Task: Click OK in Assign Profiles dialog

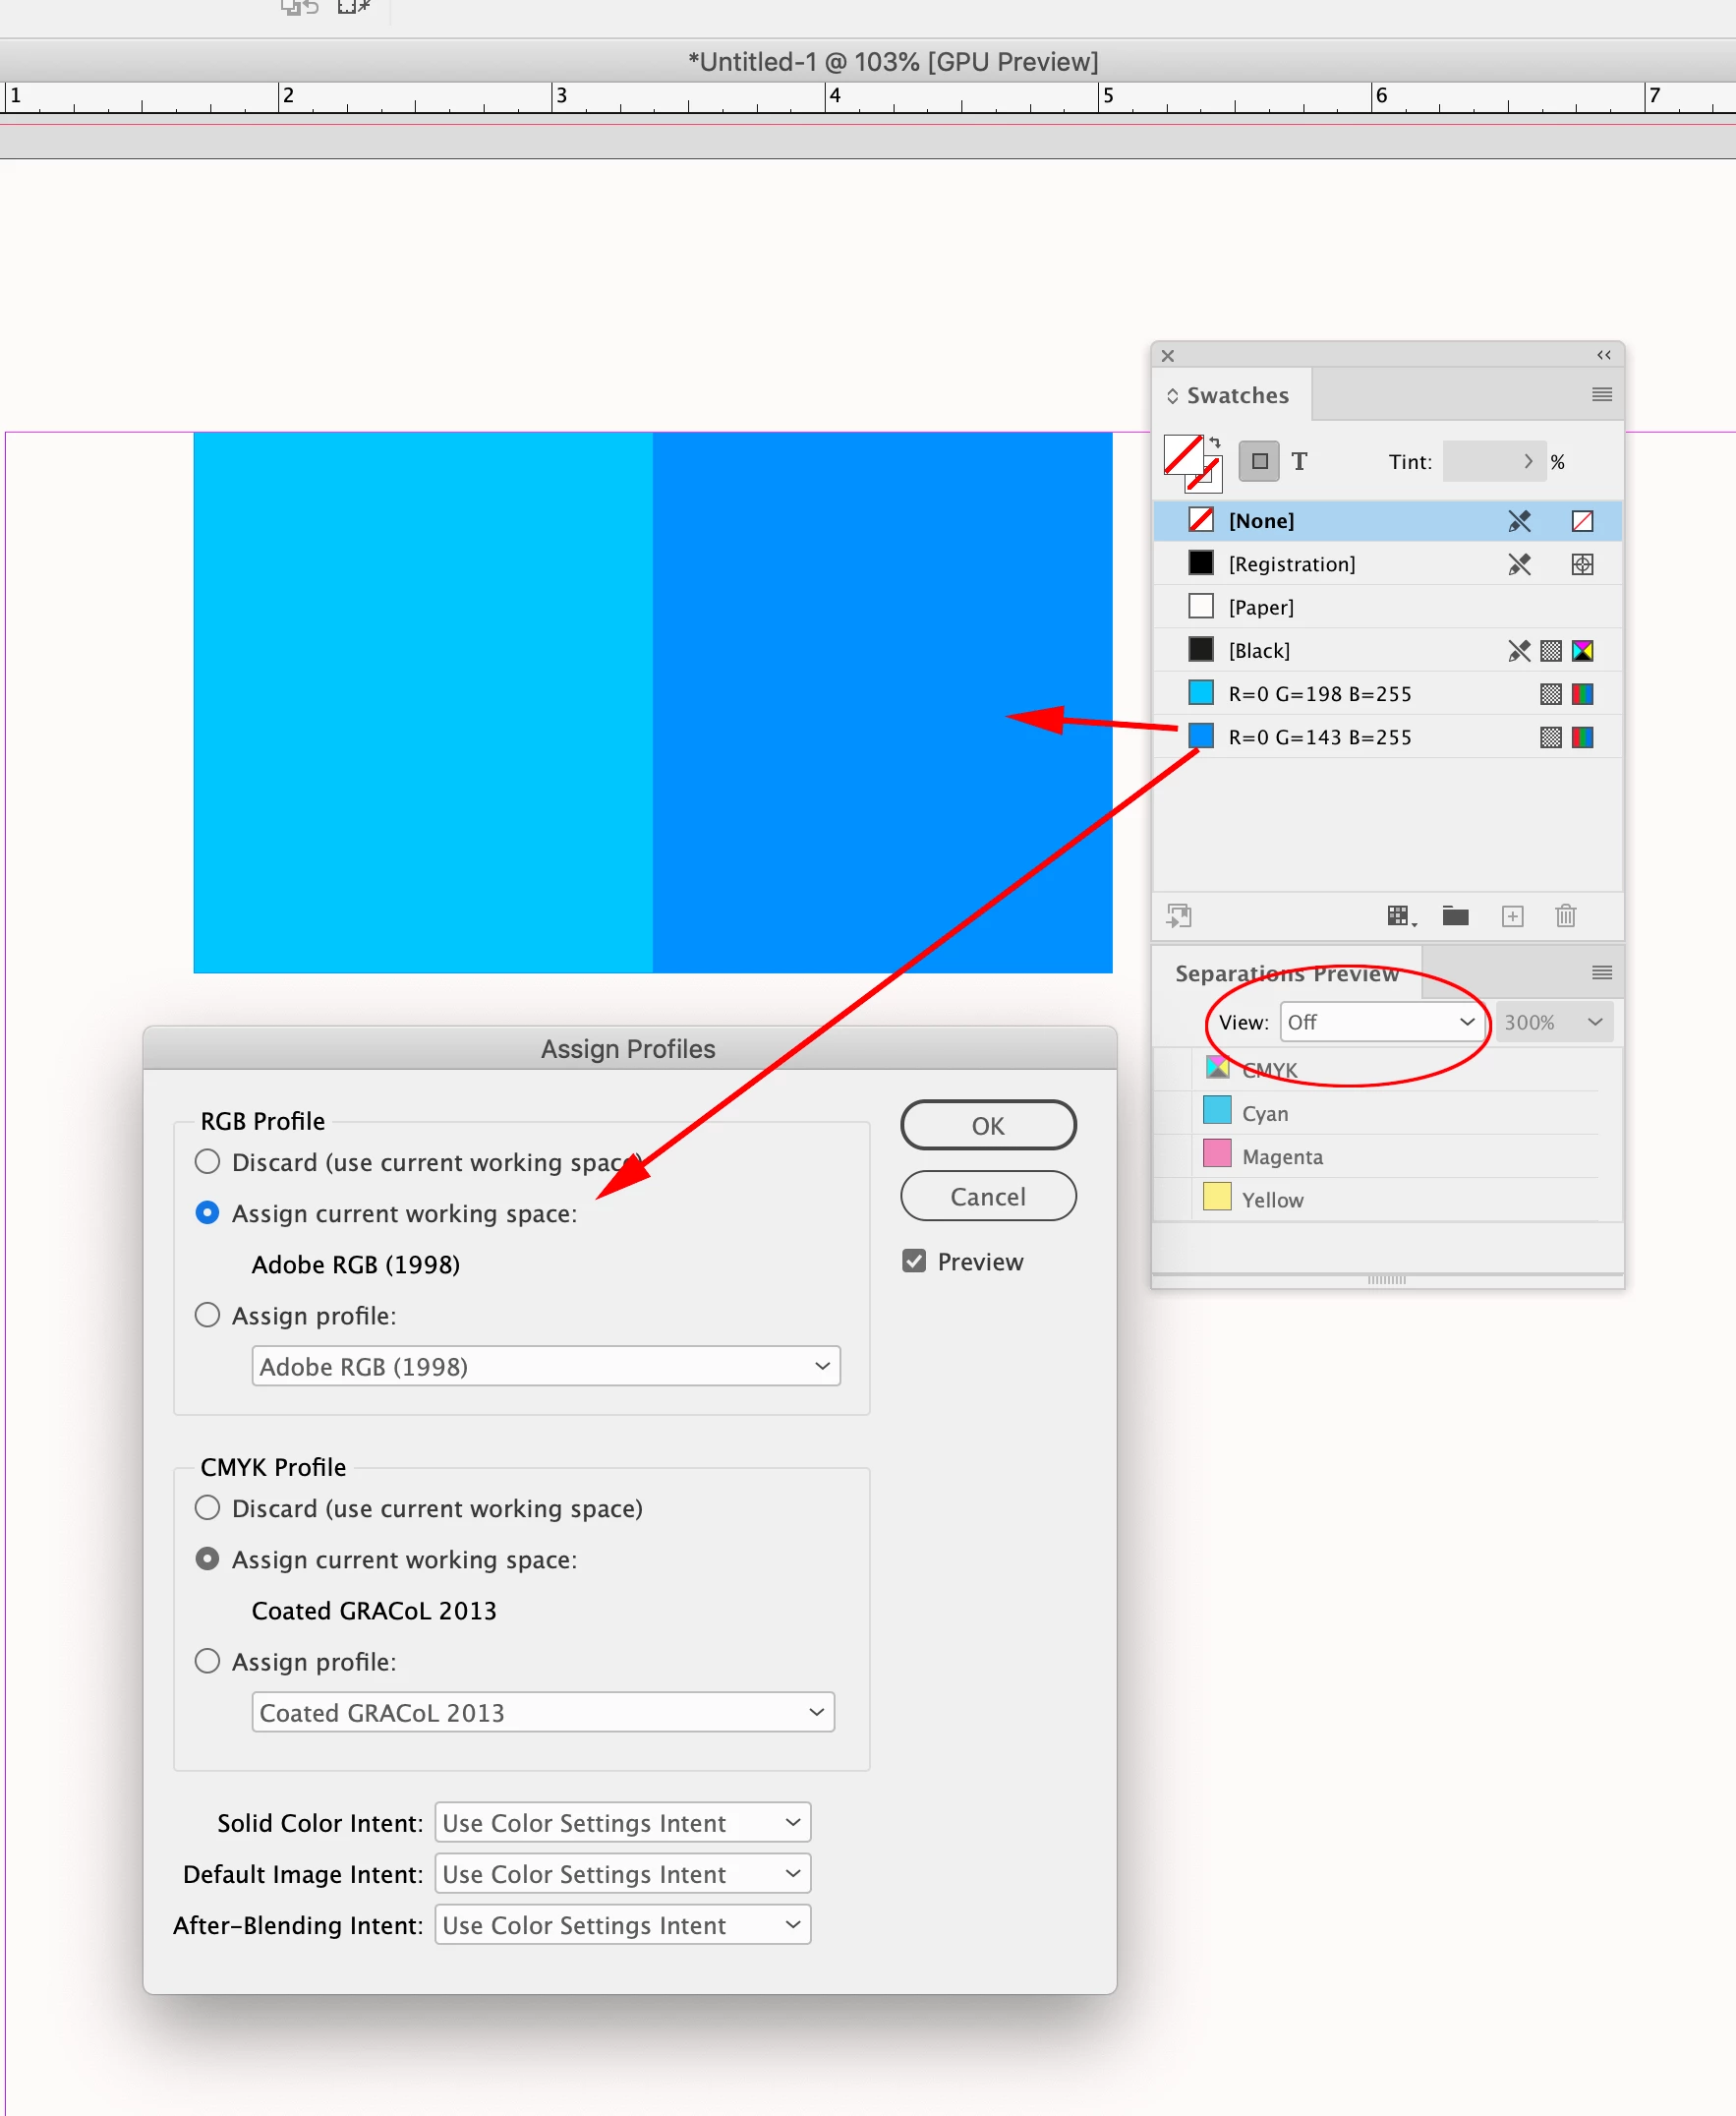Action: pos(988,1125)
